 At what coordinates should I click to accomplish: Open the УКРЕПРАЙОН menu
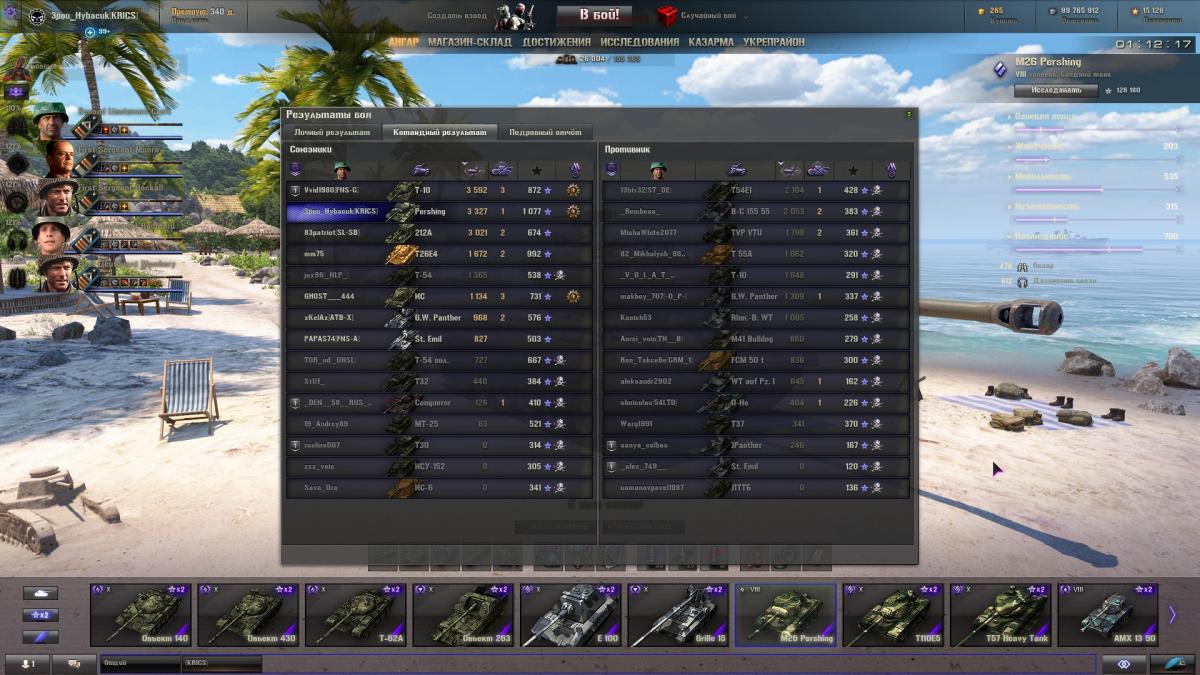coord(774,43)
